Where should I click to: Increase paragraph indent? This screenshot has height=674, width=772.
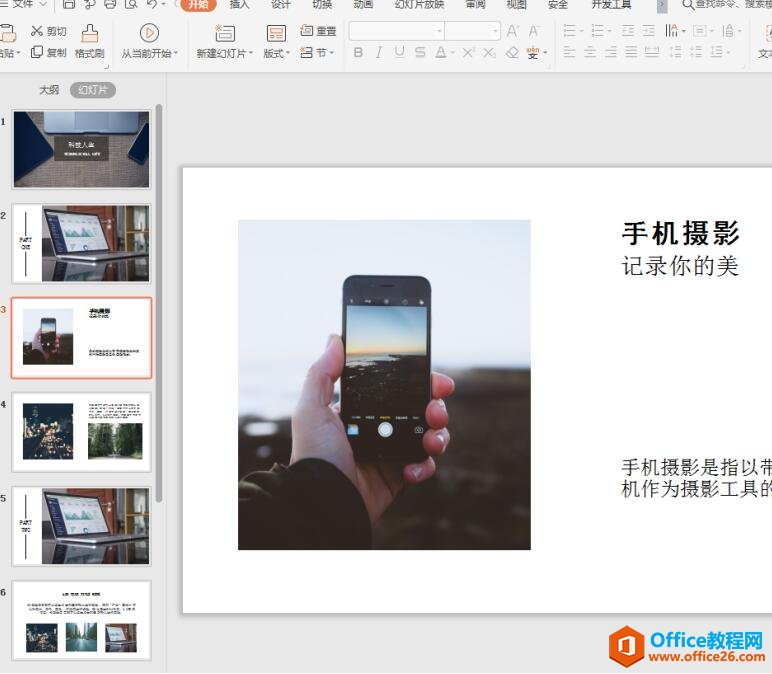pyautogui.click(x=649, y=32)
